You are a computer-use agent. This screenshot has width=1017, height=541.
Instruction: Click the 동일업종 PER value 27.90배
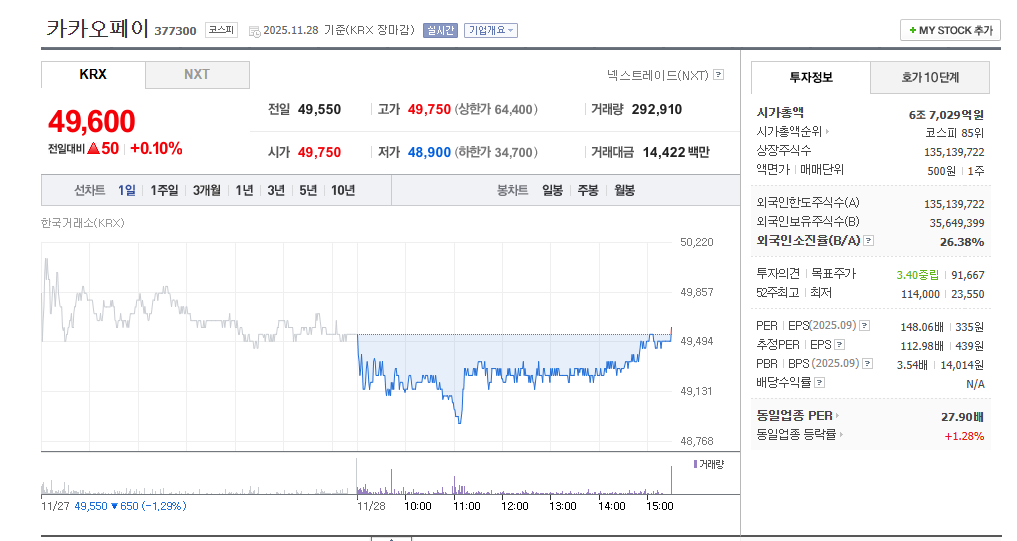click(x=963, y=417)
